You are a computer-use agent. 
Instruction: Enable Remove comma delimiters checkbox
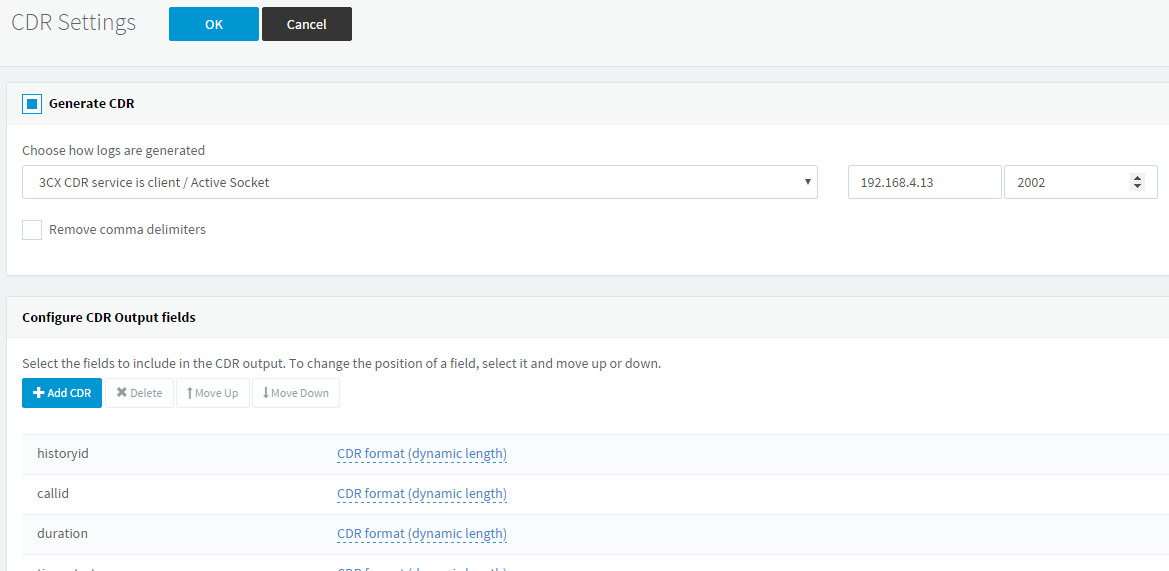click(x=32, y=230)
